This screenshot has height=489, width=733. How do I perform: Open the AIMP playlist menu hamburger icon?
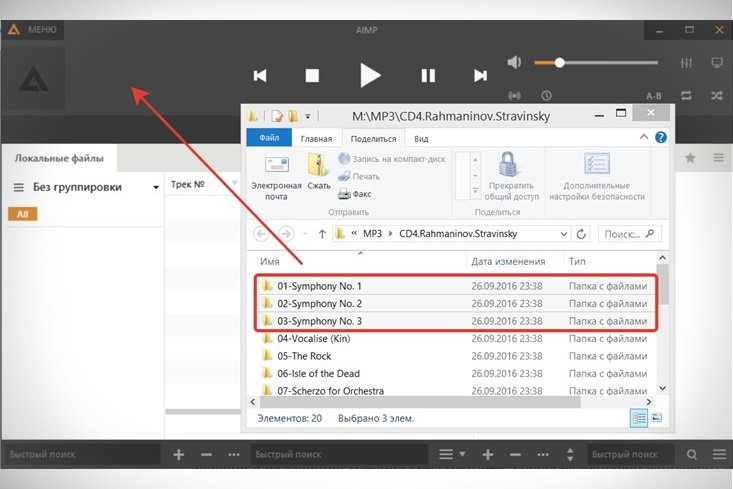tap(719, 158)
